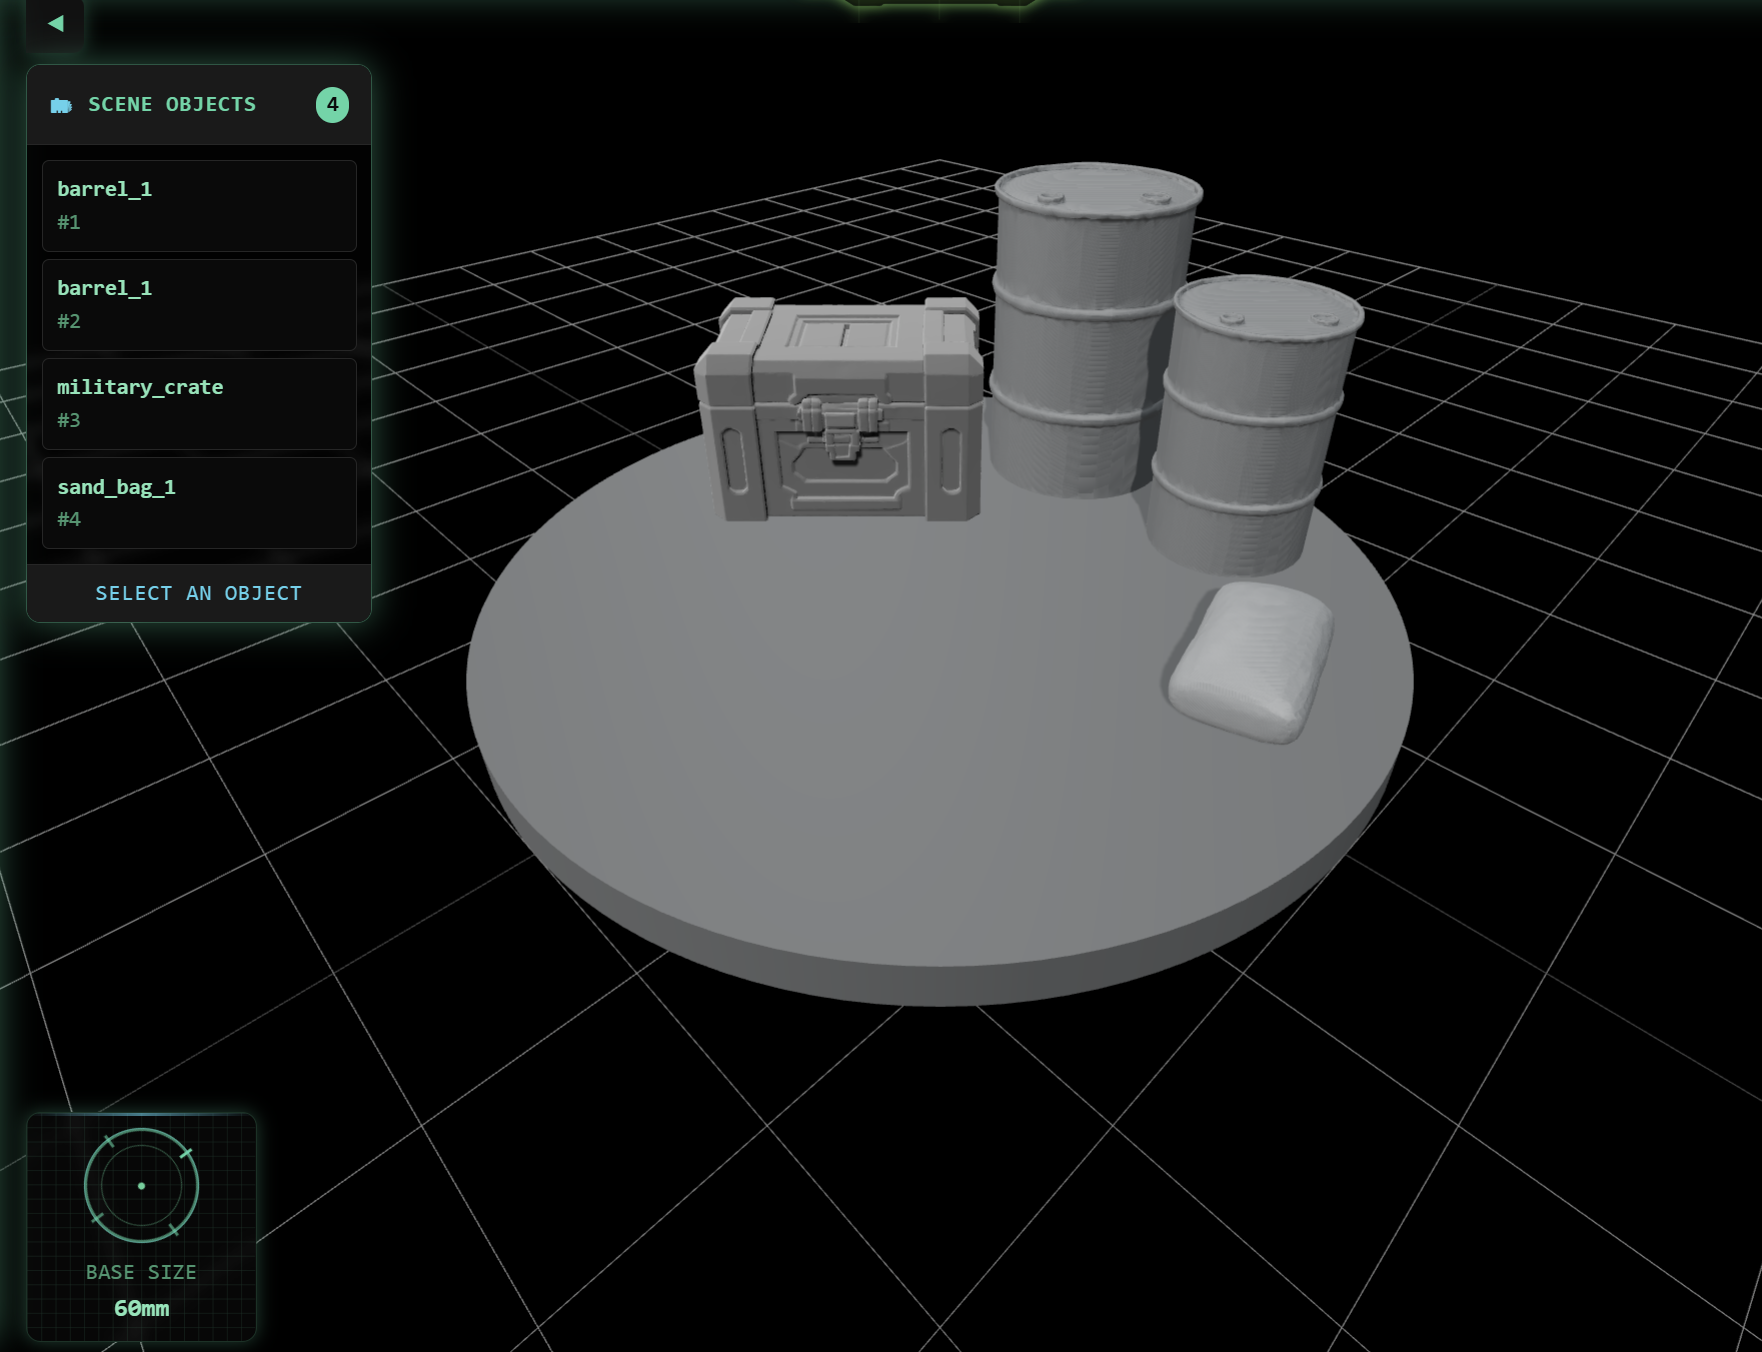Select the barrel_1 #2 entry in the list

click(199, 304)
